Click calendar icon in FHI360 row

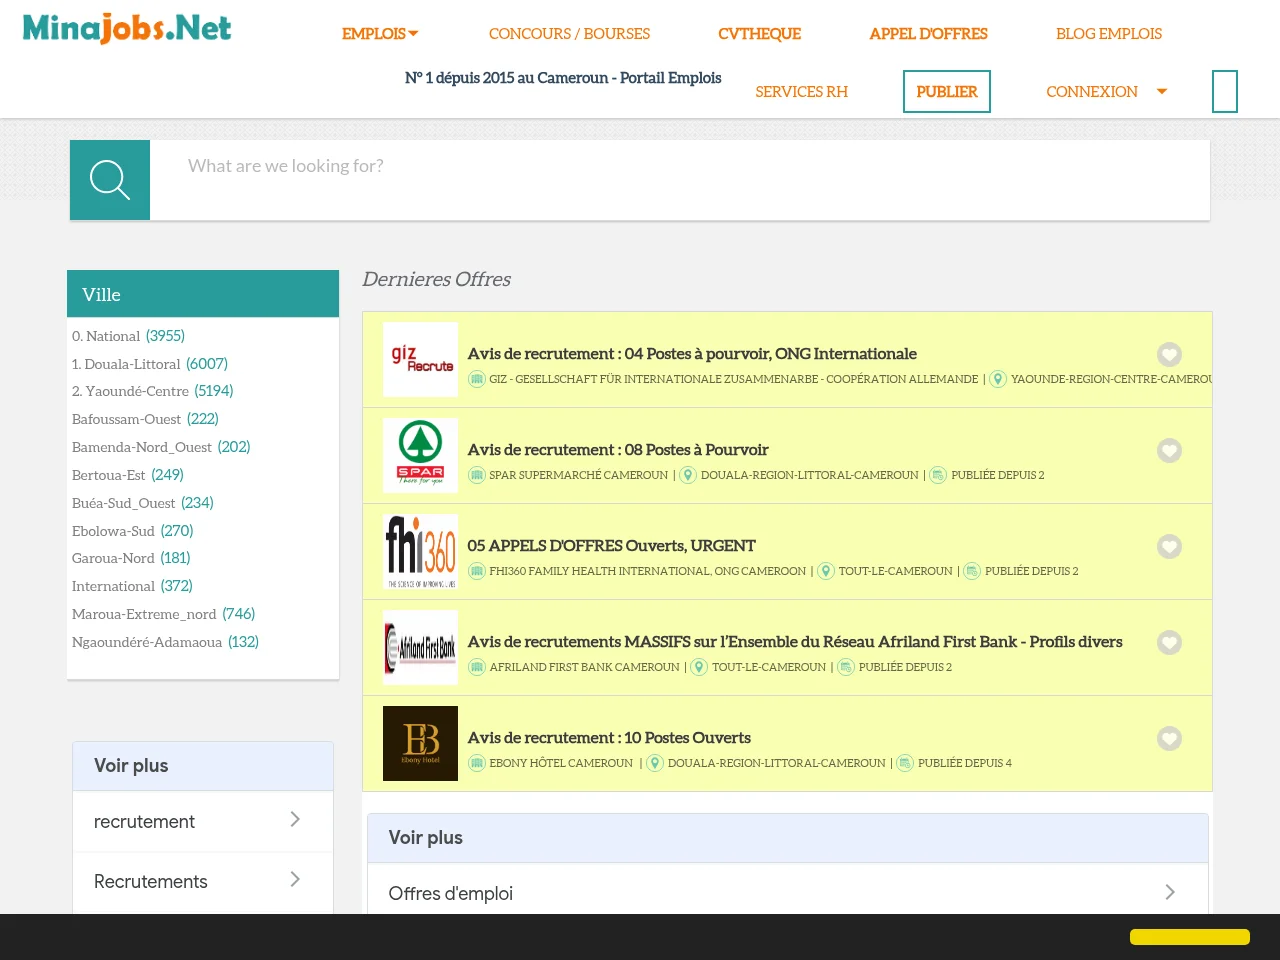(972, 571)
